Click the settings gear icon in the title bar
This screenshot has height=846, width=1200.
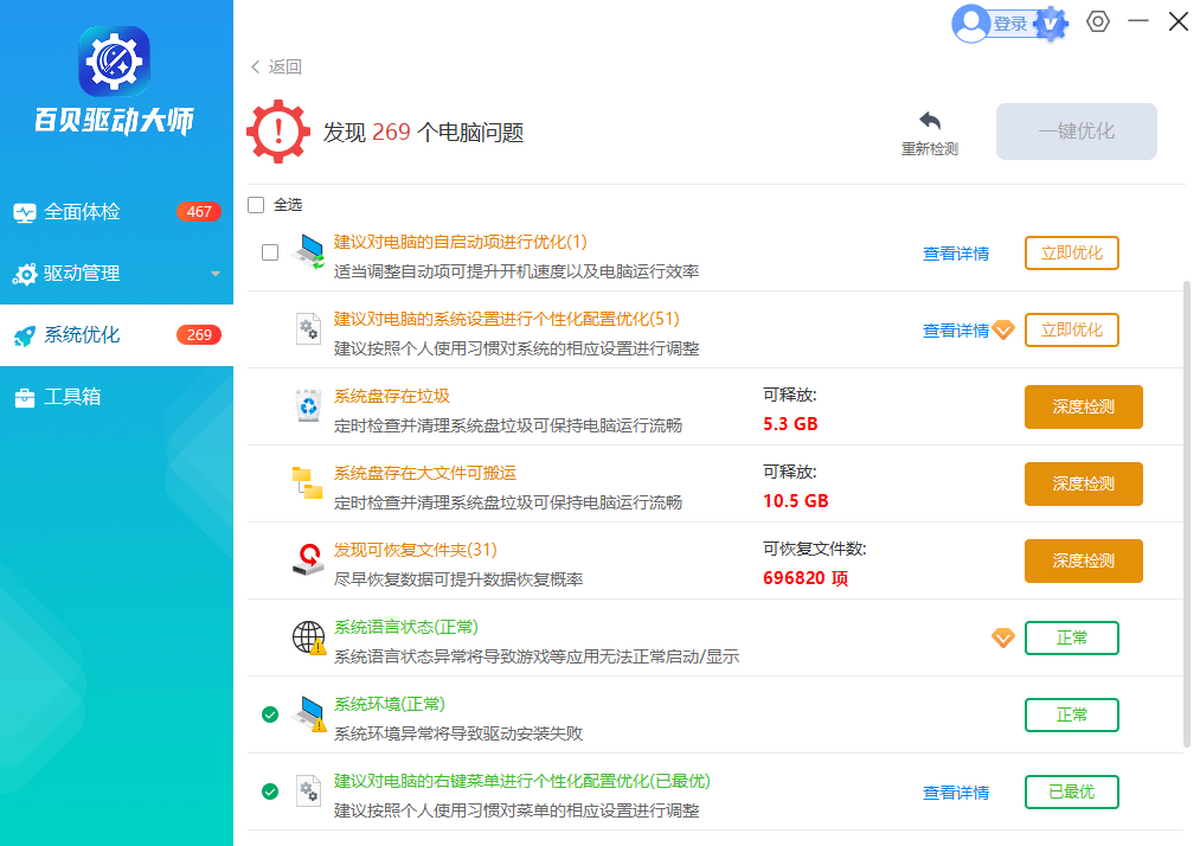tap(1098, 21)
